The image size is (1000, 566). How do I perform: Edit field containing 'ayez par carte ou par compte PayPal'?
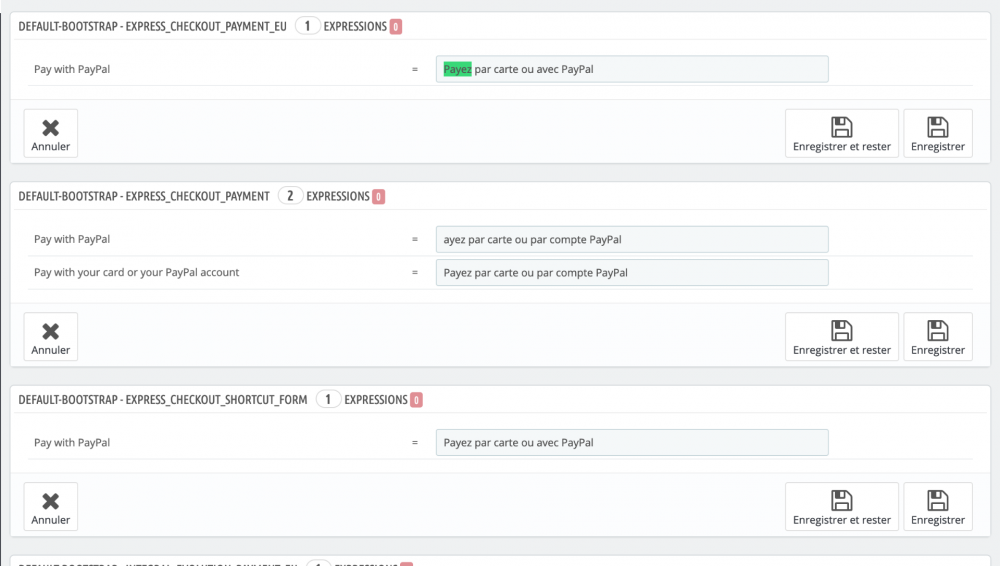(632, 239)
